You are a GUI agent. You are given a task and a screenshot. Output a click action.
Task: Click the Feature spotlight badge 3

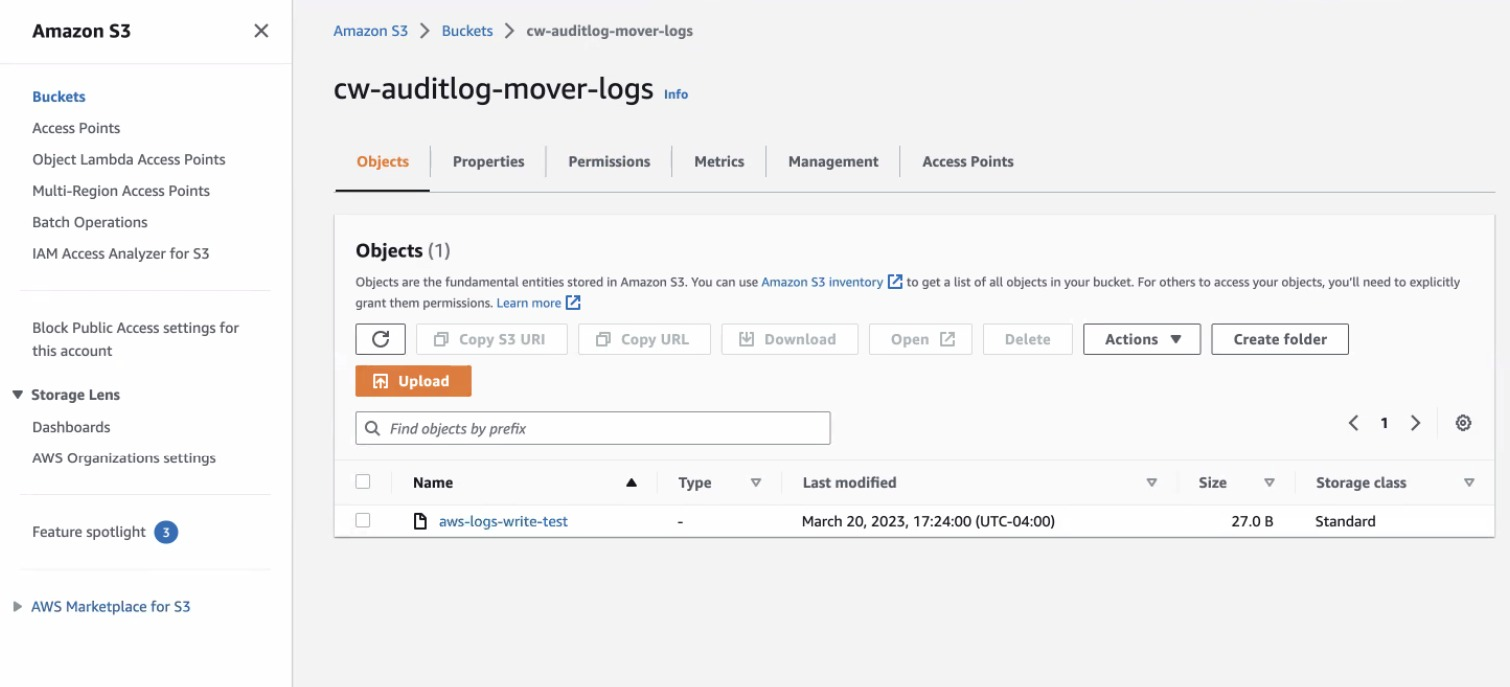point(166,532)
